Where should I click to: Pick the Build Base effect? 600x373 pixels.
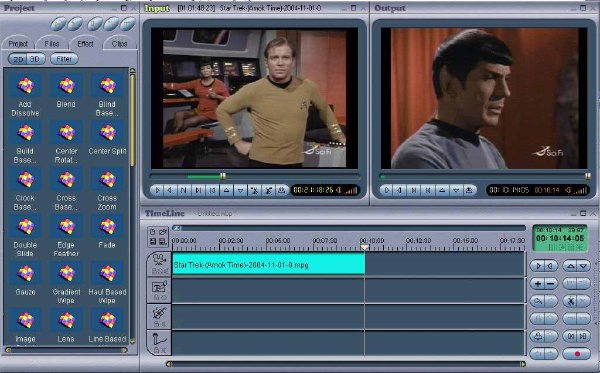click(x=25, y=143)
